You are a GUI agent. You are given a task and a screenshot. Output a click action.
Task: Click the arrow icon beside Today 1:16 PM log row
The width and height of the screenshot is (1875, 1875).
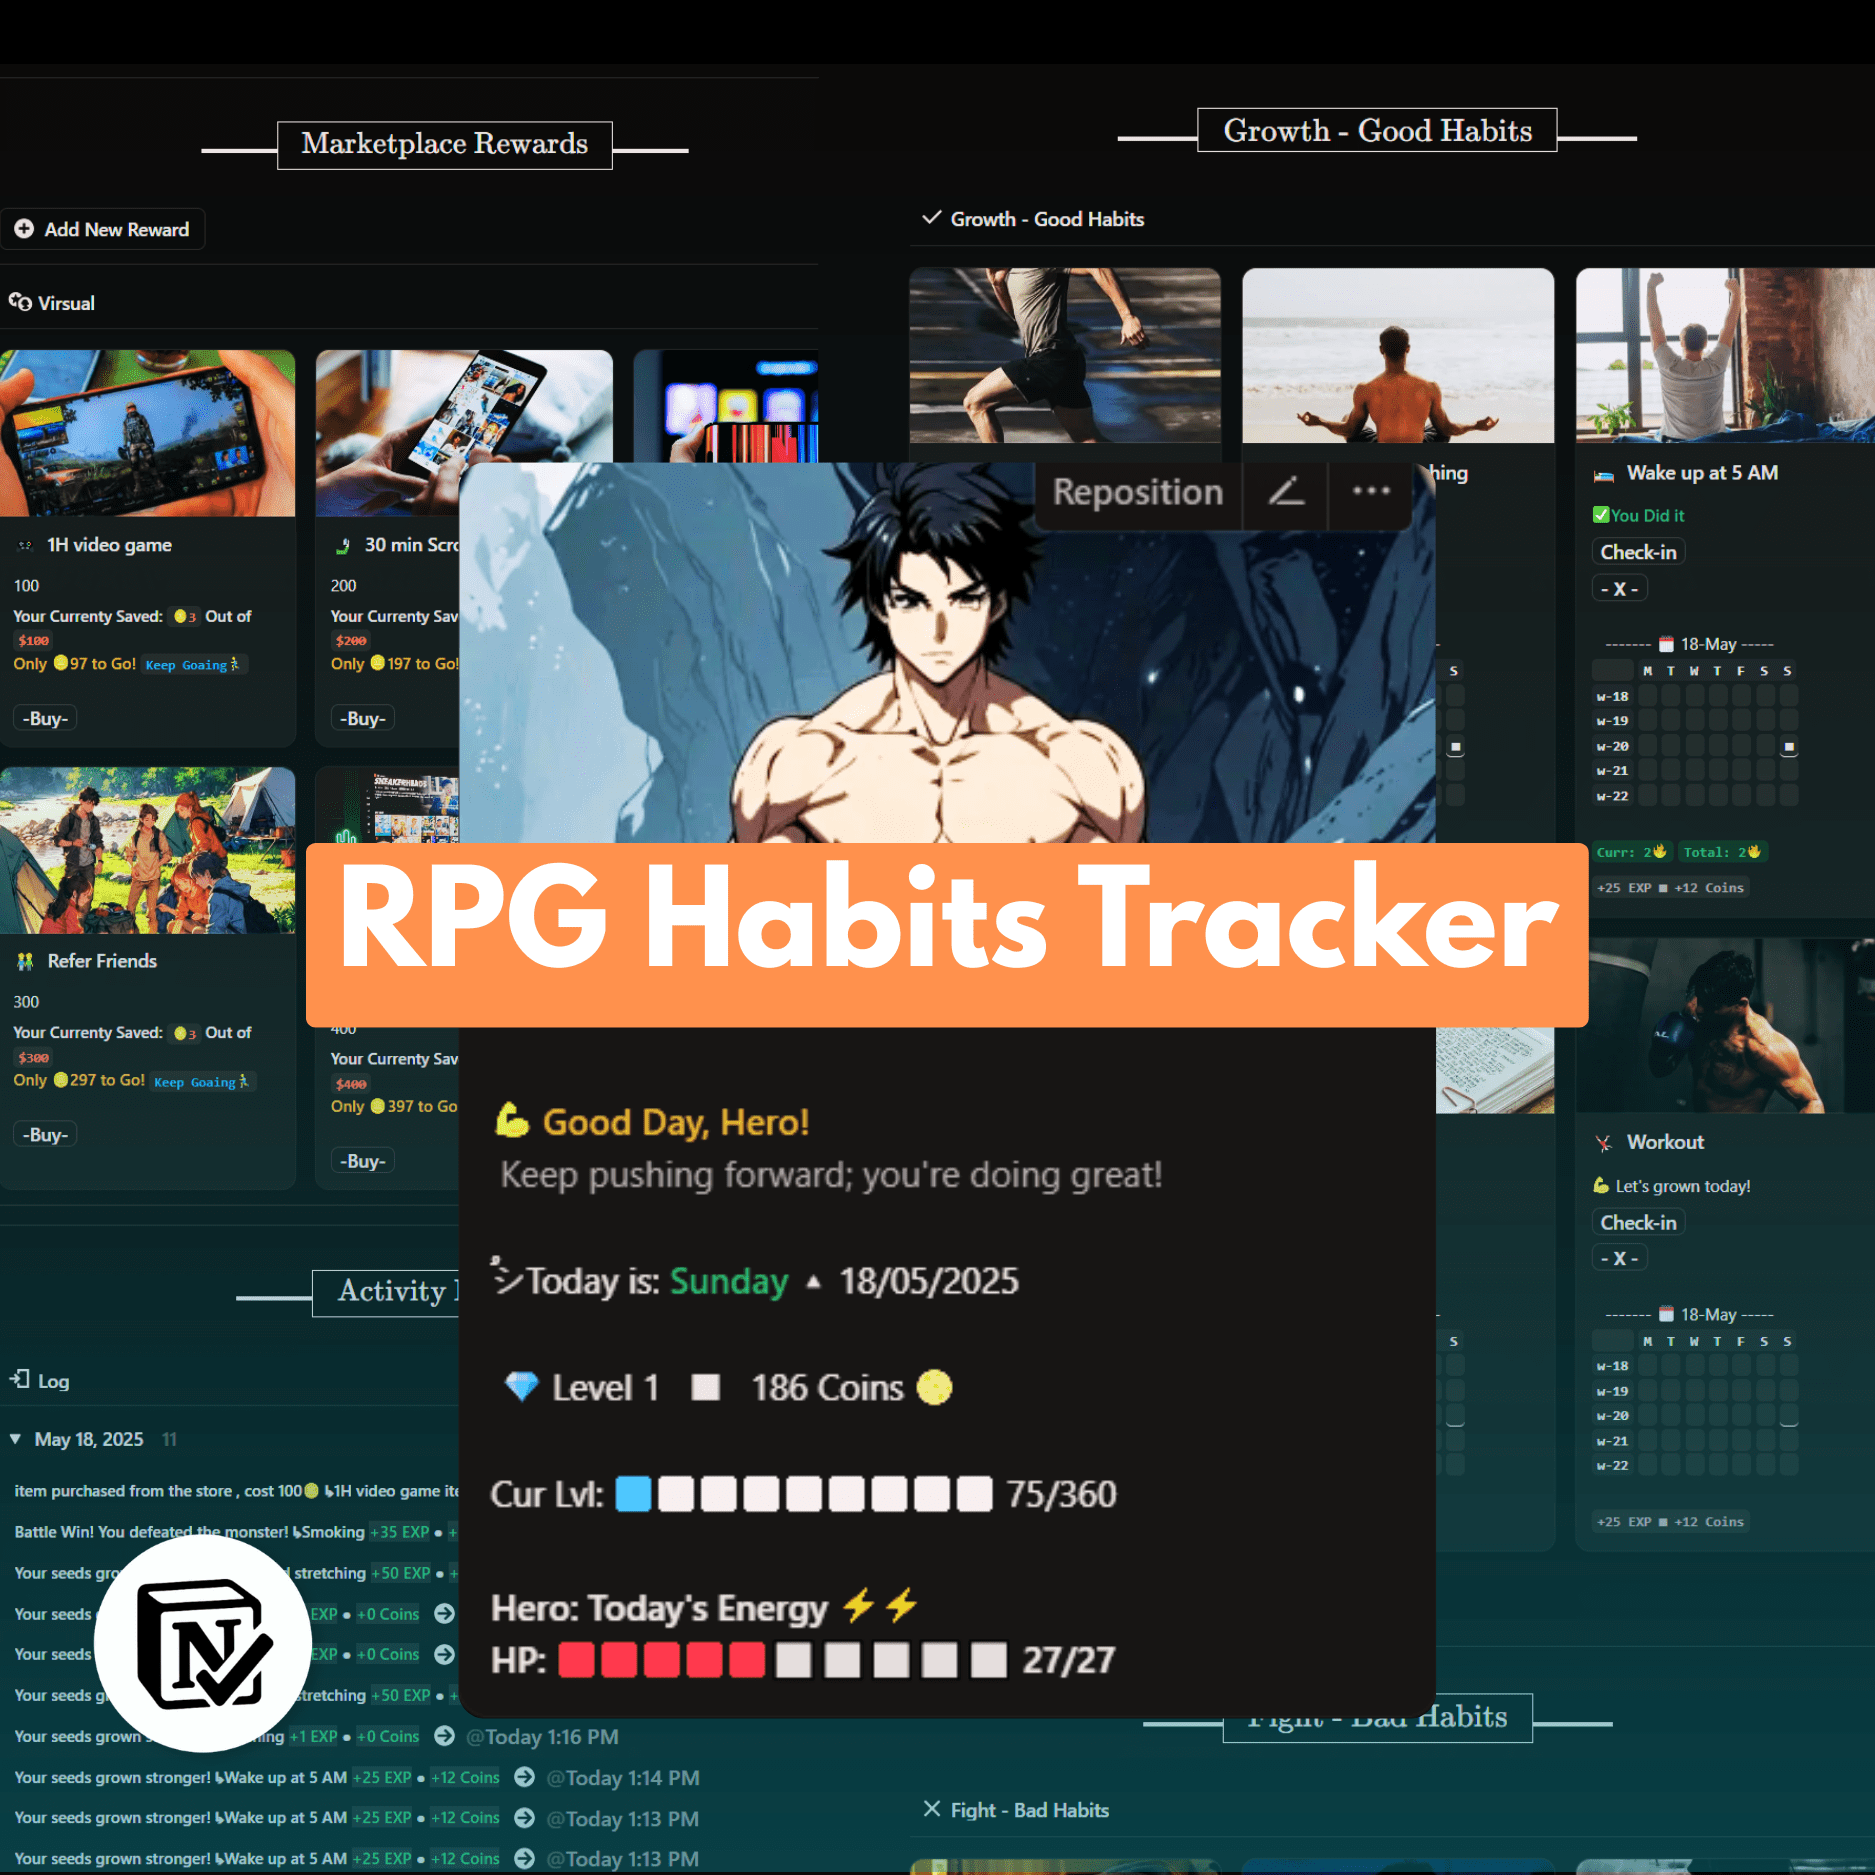[x=444, y=1736]
